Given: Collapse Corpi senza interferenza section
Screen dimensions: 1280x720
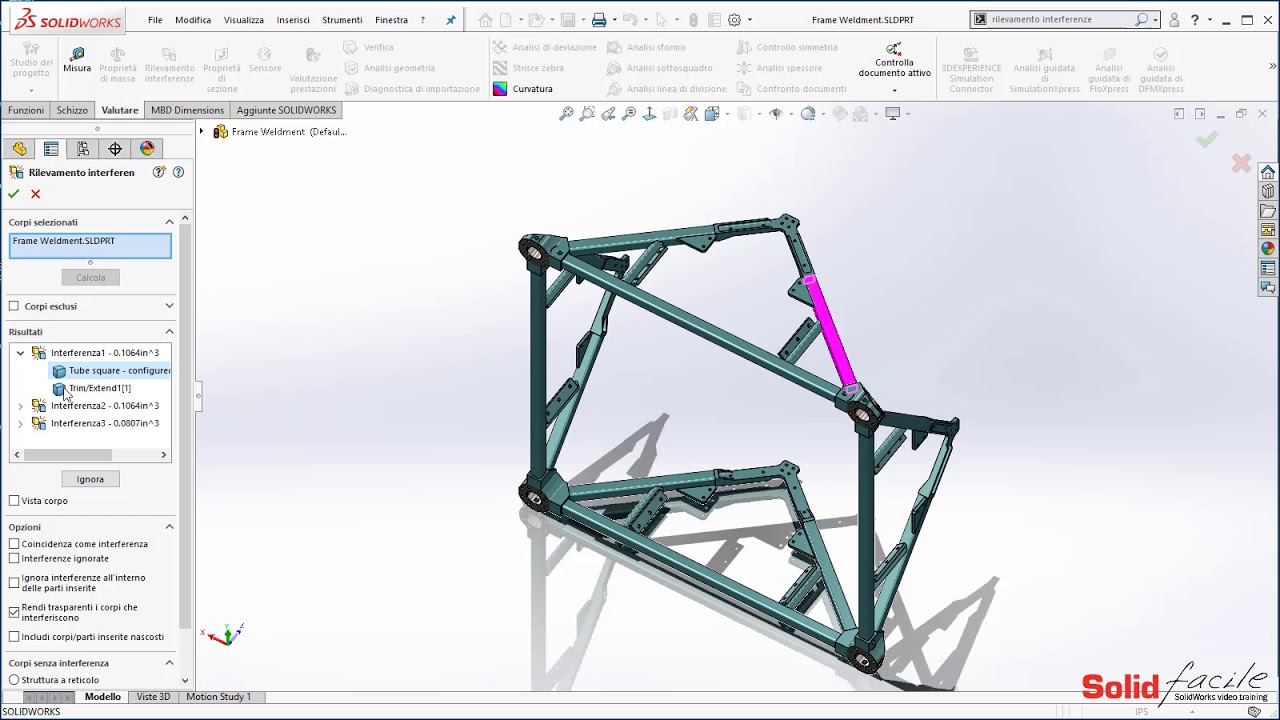Looking at the screenshot, I should click(169, 663).
